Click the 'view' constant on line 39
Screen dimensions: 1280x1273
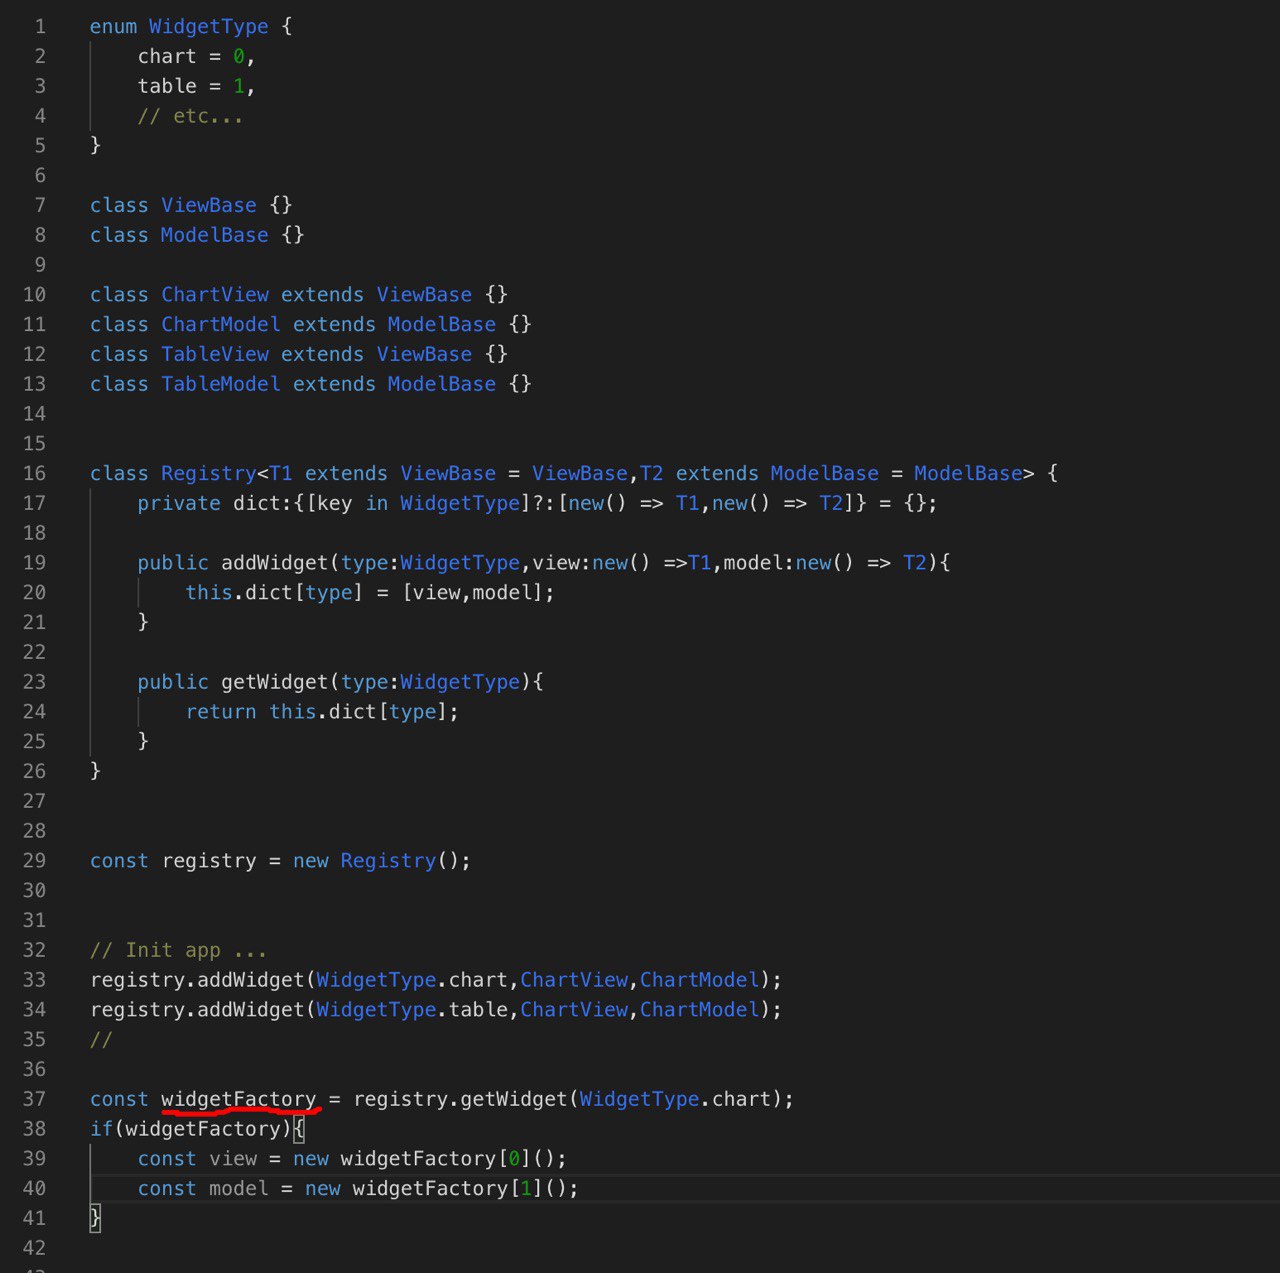(x=233, y=1159)
